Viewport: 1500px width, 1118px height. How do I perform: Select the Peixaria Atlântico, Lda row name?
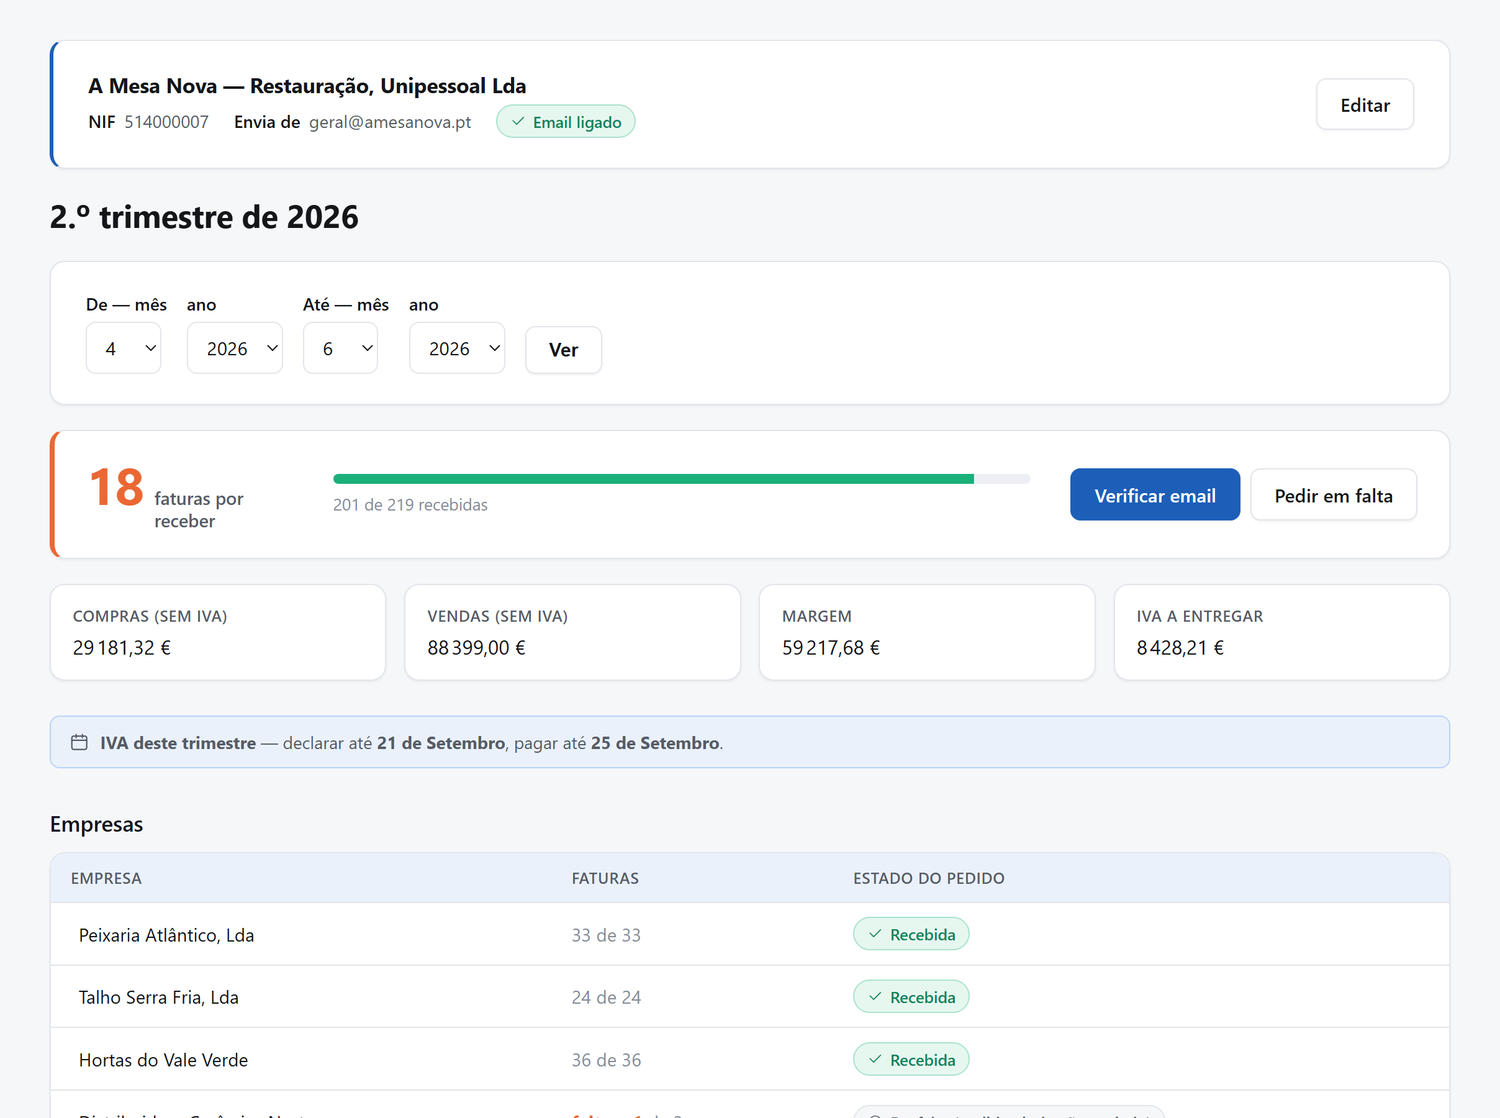[x=167, y=935]
